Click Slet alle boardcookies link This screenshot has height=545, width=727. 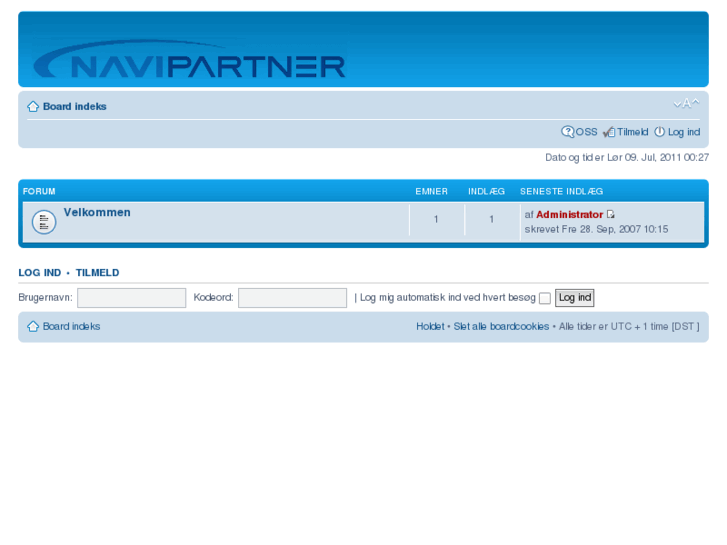point(501,327)
